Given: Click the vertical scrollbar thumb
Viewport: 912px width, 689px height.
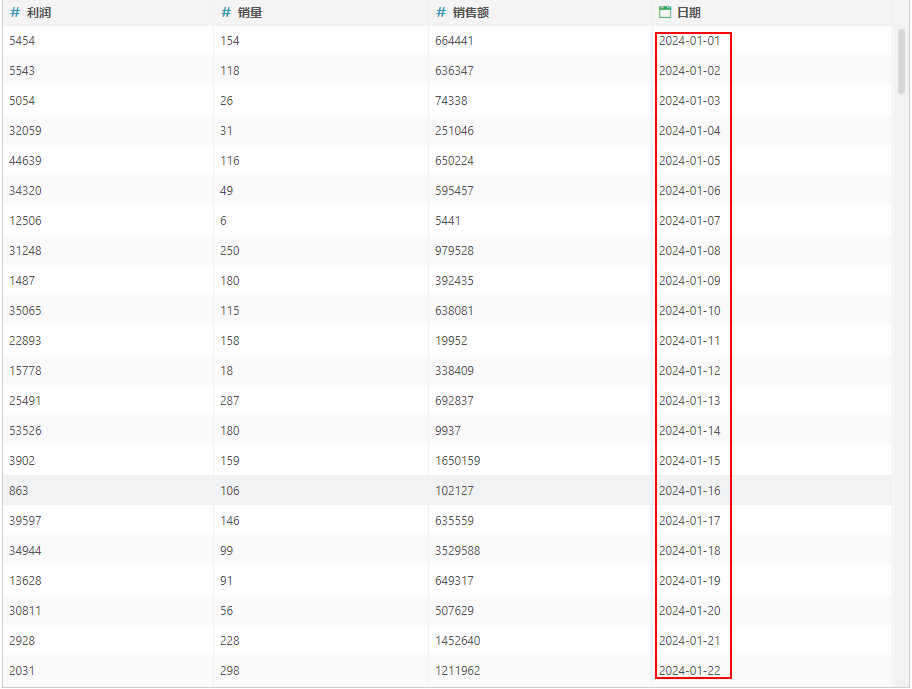Looking at the screenshot, I should (902, 61).
